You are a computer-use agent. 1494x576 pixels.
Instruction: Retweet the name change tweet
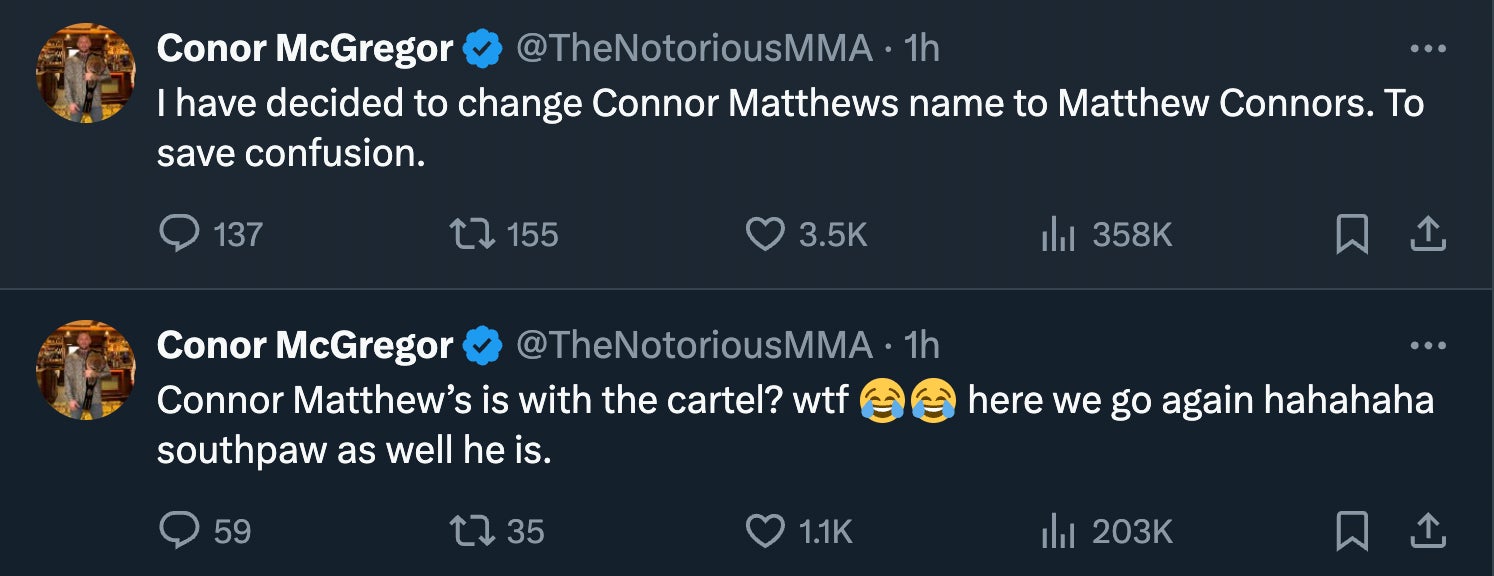point(471,234)
